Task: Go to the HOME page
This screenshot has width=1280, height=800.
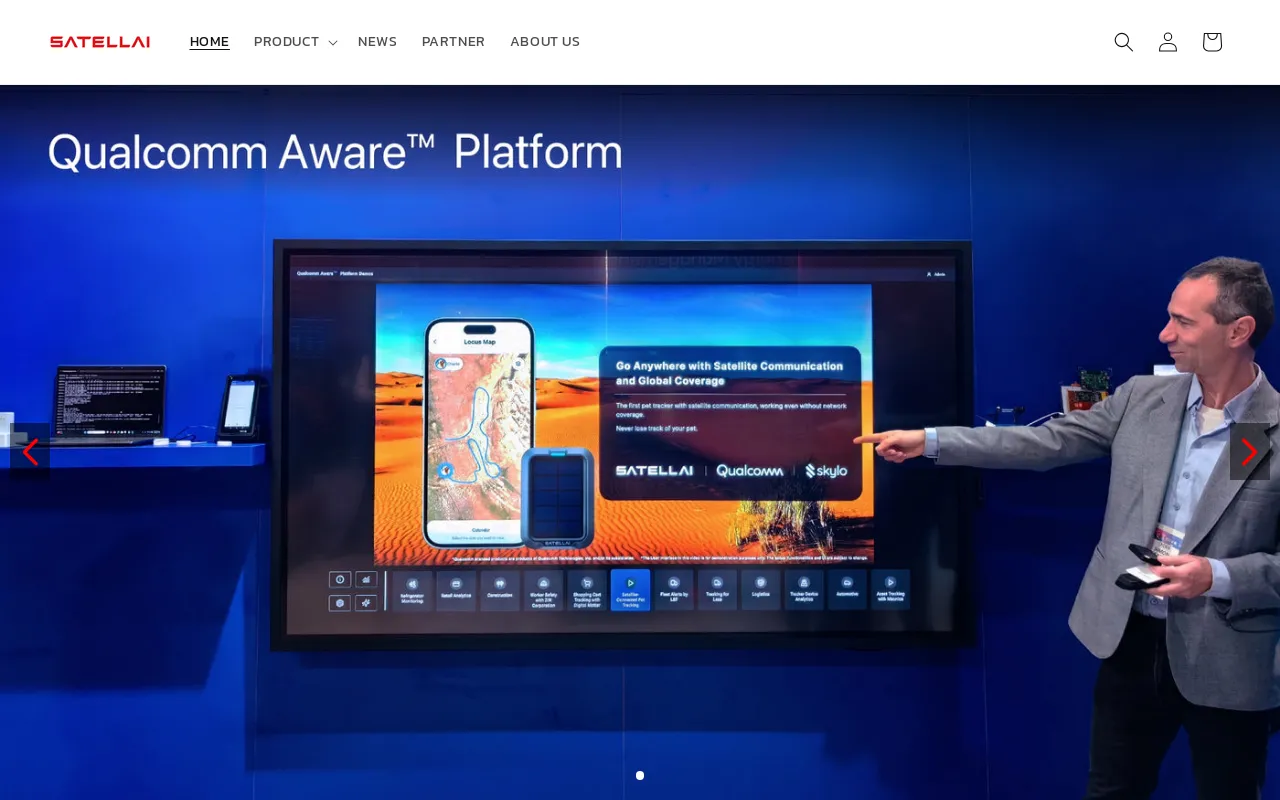Action: point(209,42)
